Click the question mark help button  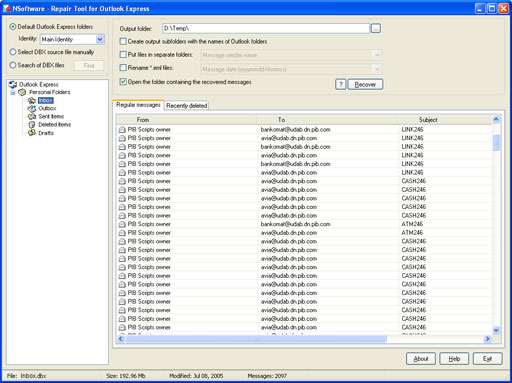(x=340, y=84)
